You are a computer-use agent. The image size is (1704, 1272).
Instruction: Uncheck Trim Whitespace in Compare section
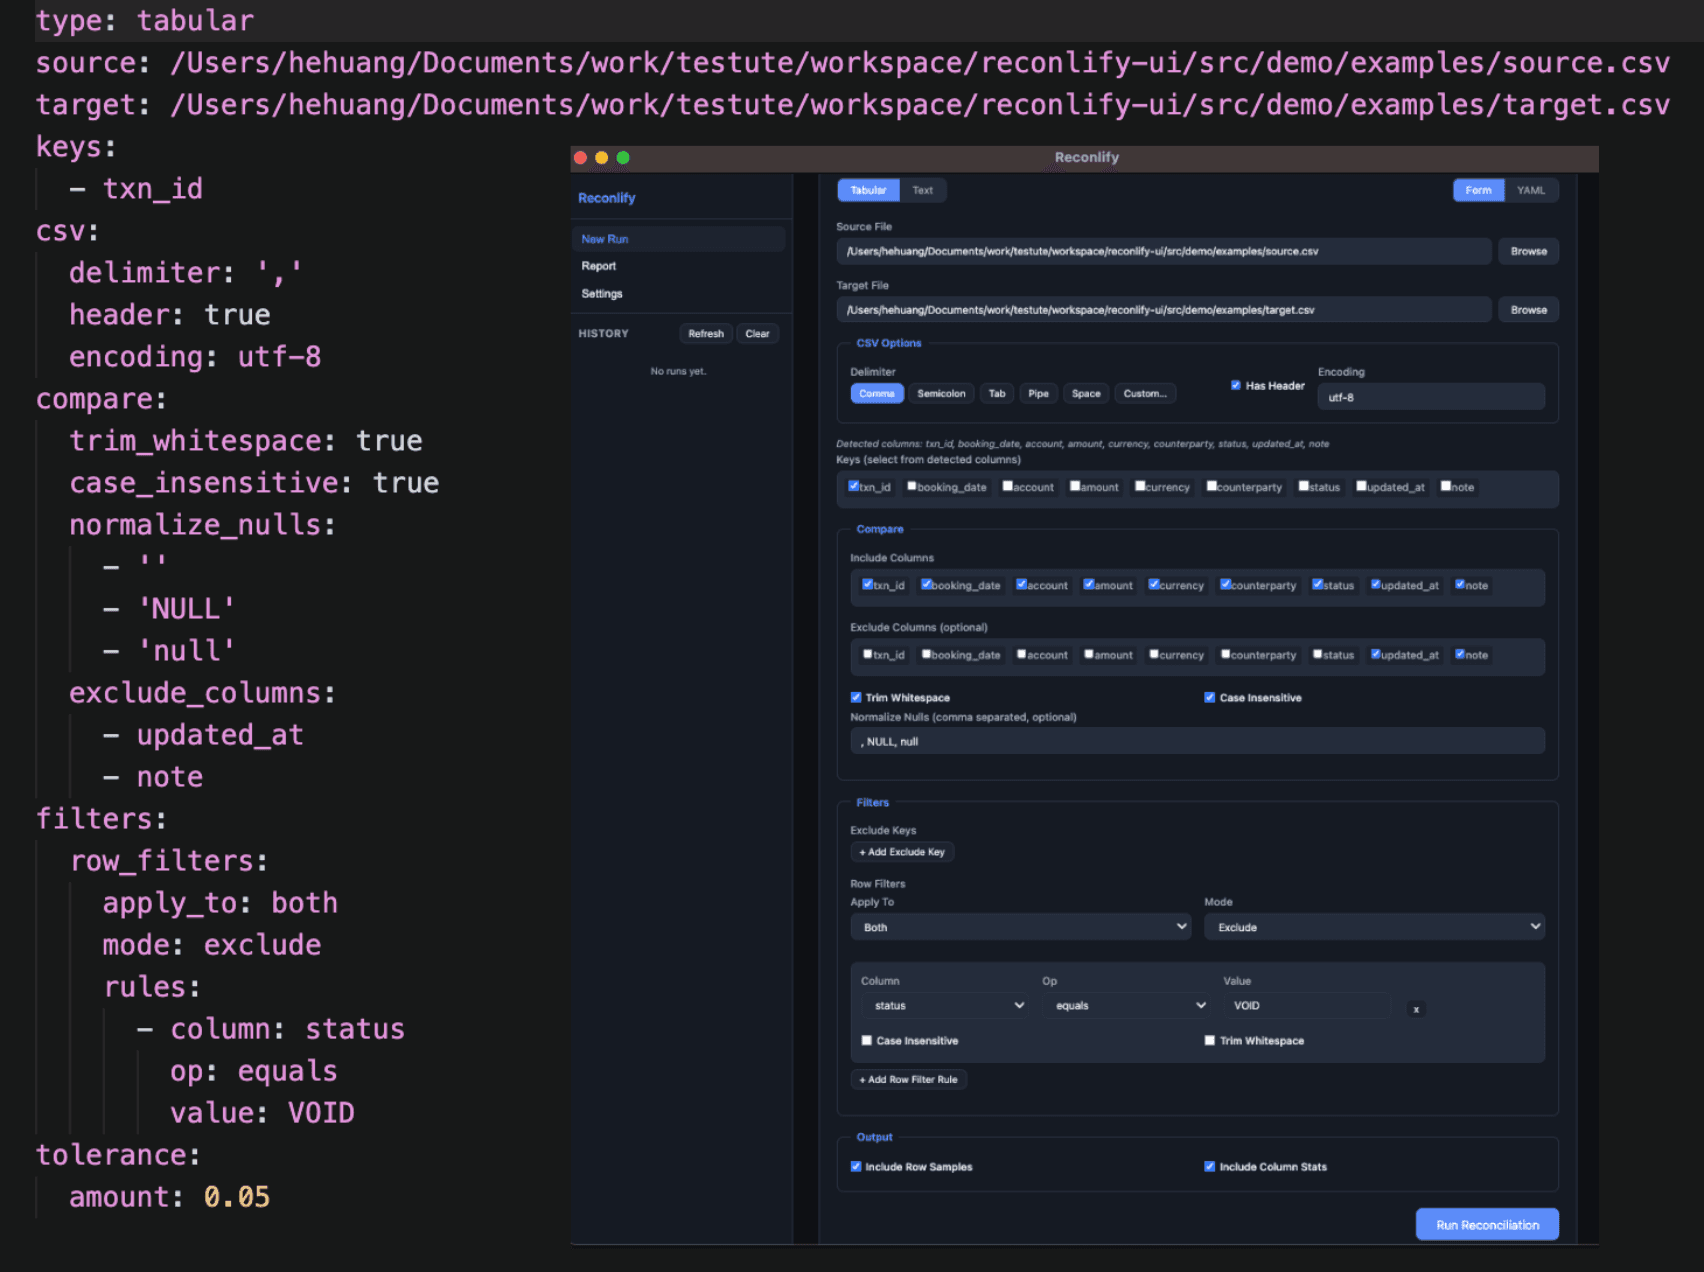point(856,697)
